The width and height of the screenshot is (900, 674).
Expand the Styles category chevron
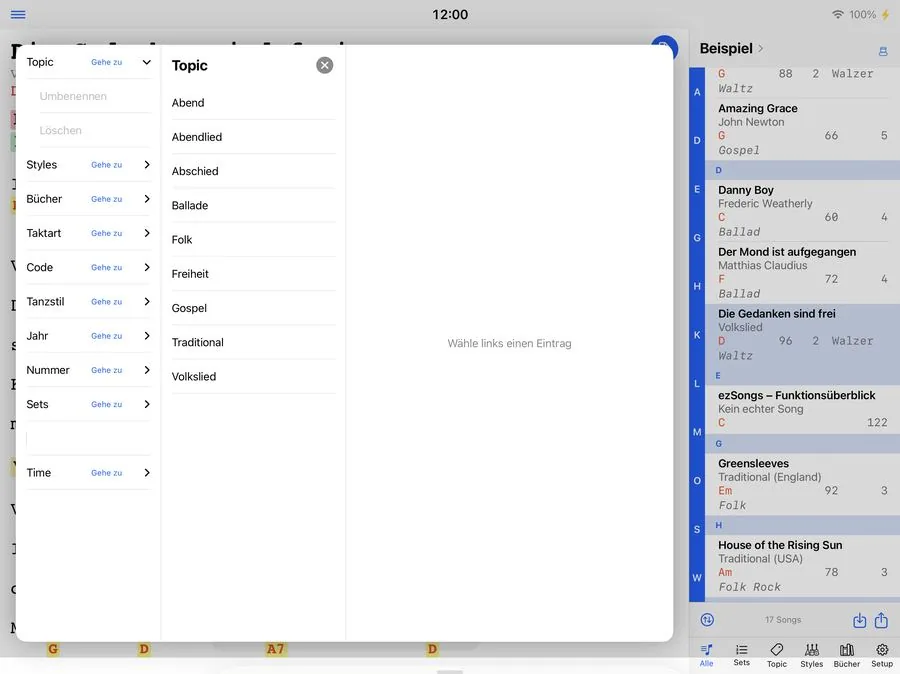[147, 165]
